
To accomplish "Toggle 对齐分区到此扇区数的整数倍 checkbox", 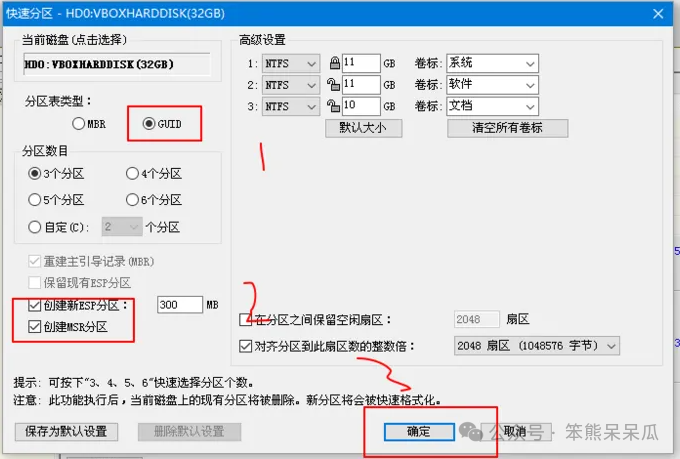I will pyautogui.click(x=245, y=346).
